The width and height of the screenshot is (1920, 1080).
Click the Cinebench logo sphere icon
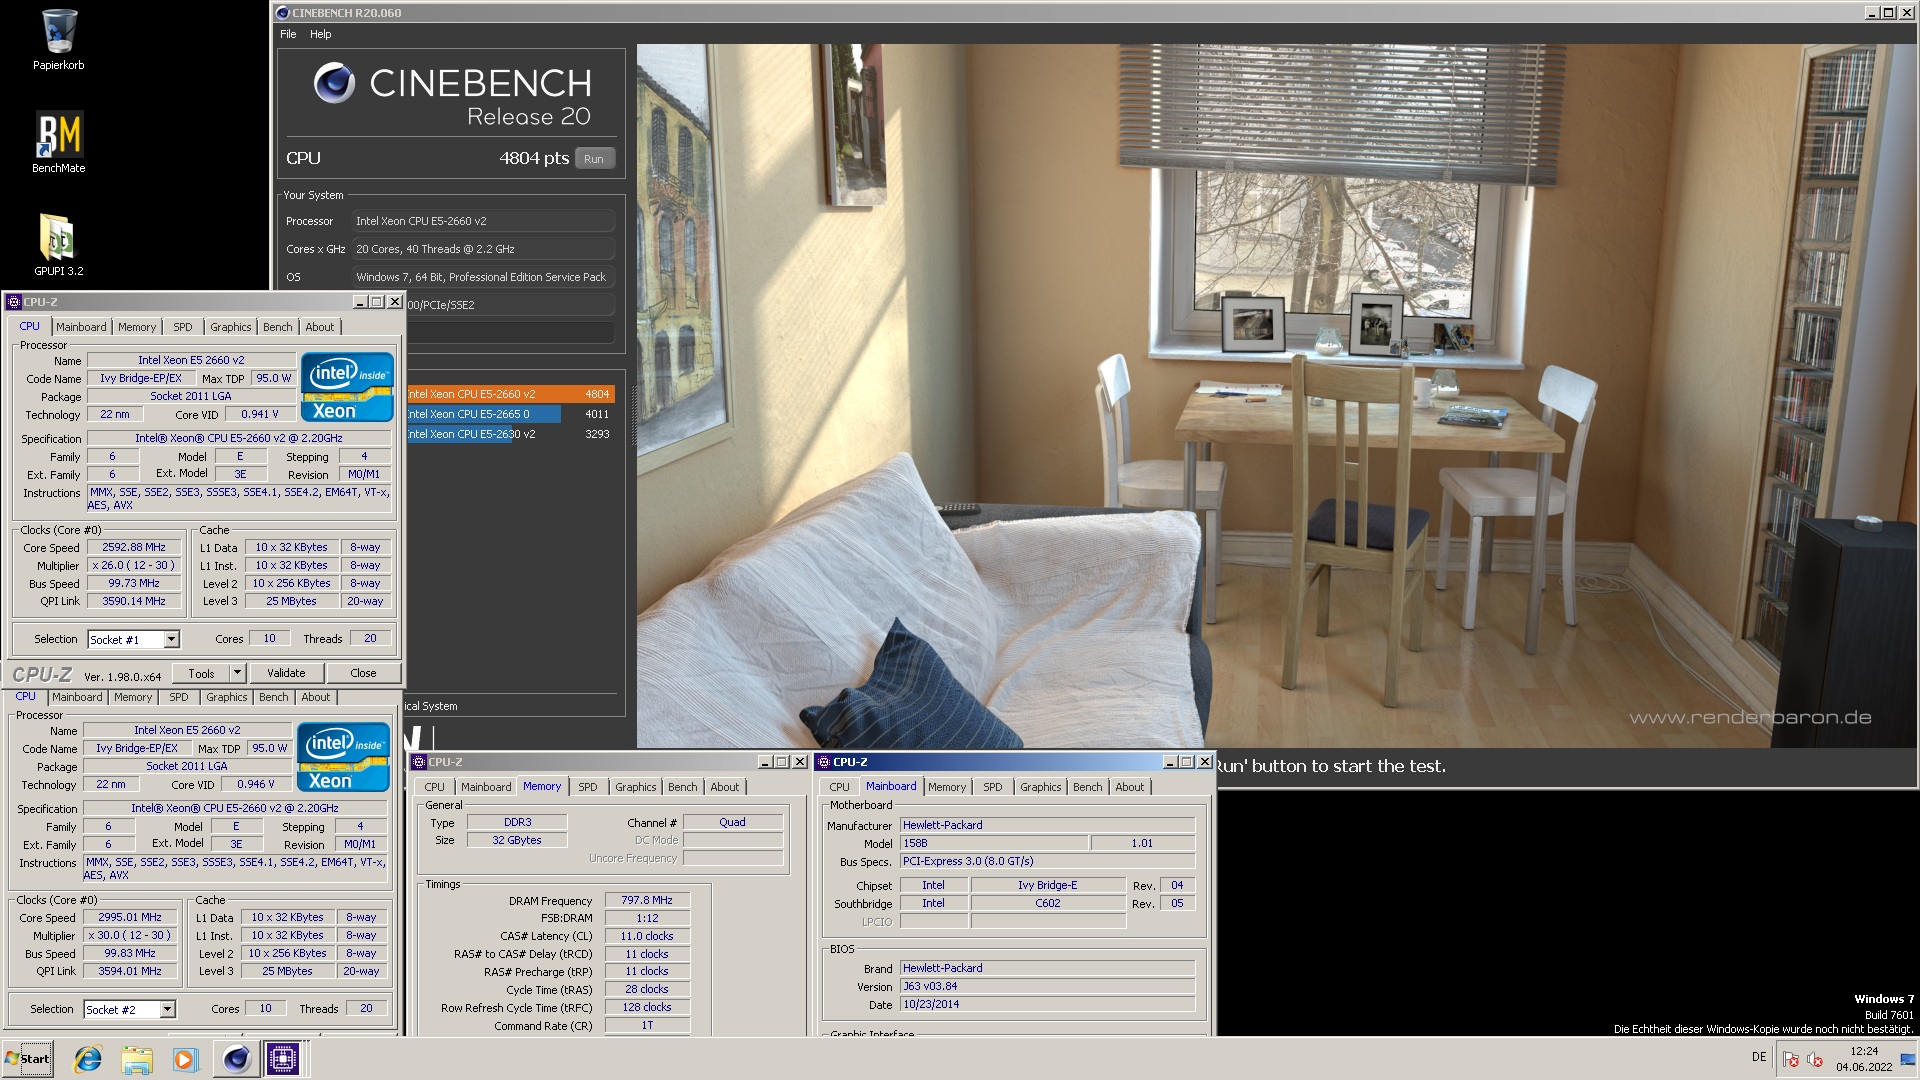pos(334,83)
